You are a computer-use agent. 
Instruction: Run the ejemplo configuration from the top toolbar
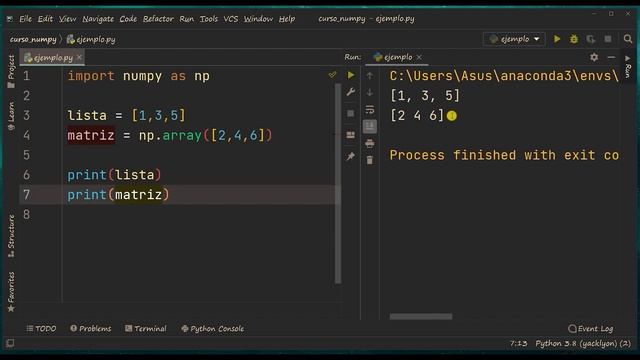(x=557, y=39)
